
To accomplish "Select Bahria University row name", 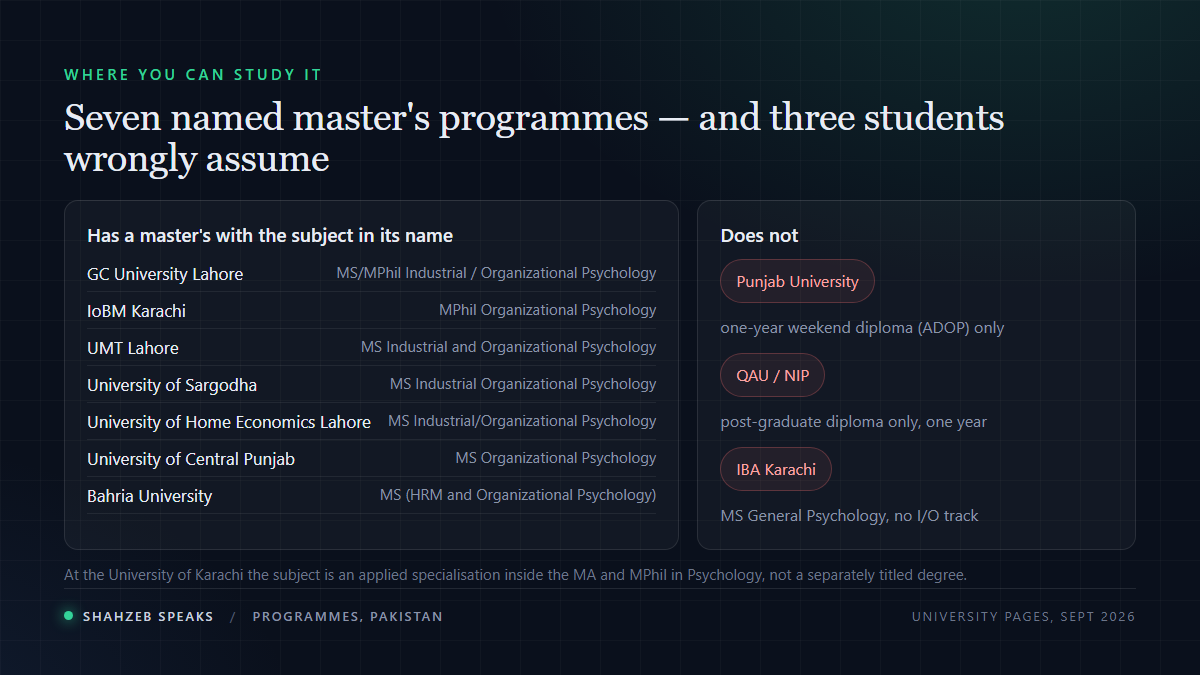I will pos(149,496).
